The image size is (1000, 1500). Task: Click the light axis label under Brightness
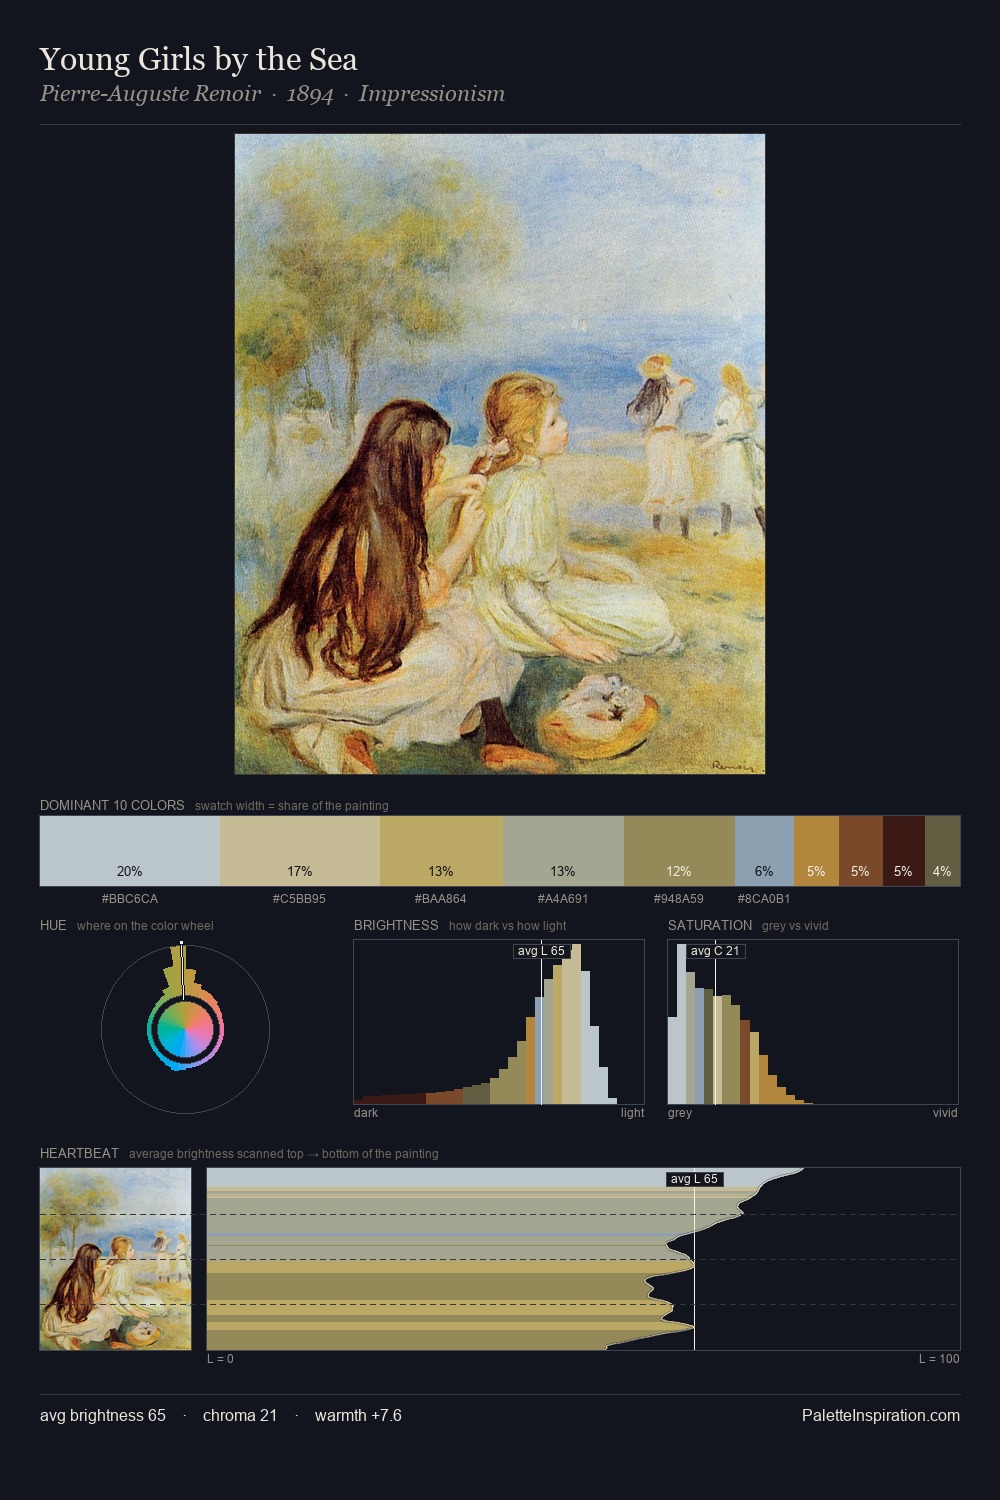[x=633, y=1113]
